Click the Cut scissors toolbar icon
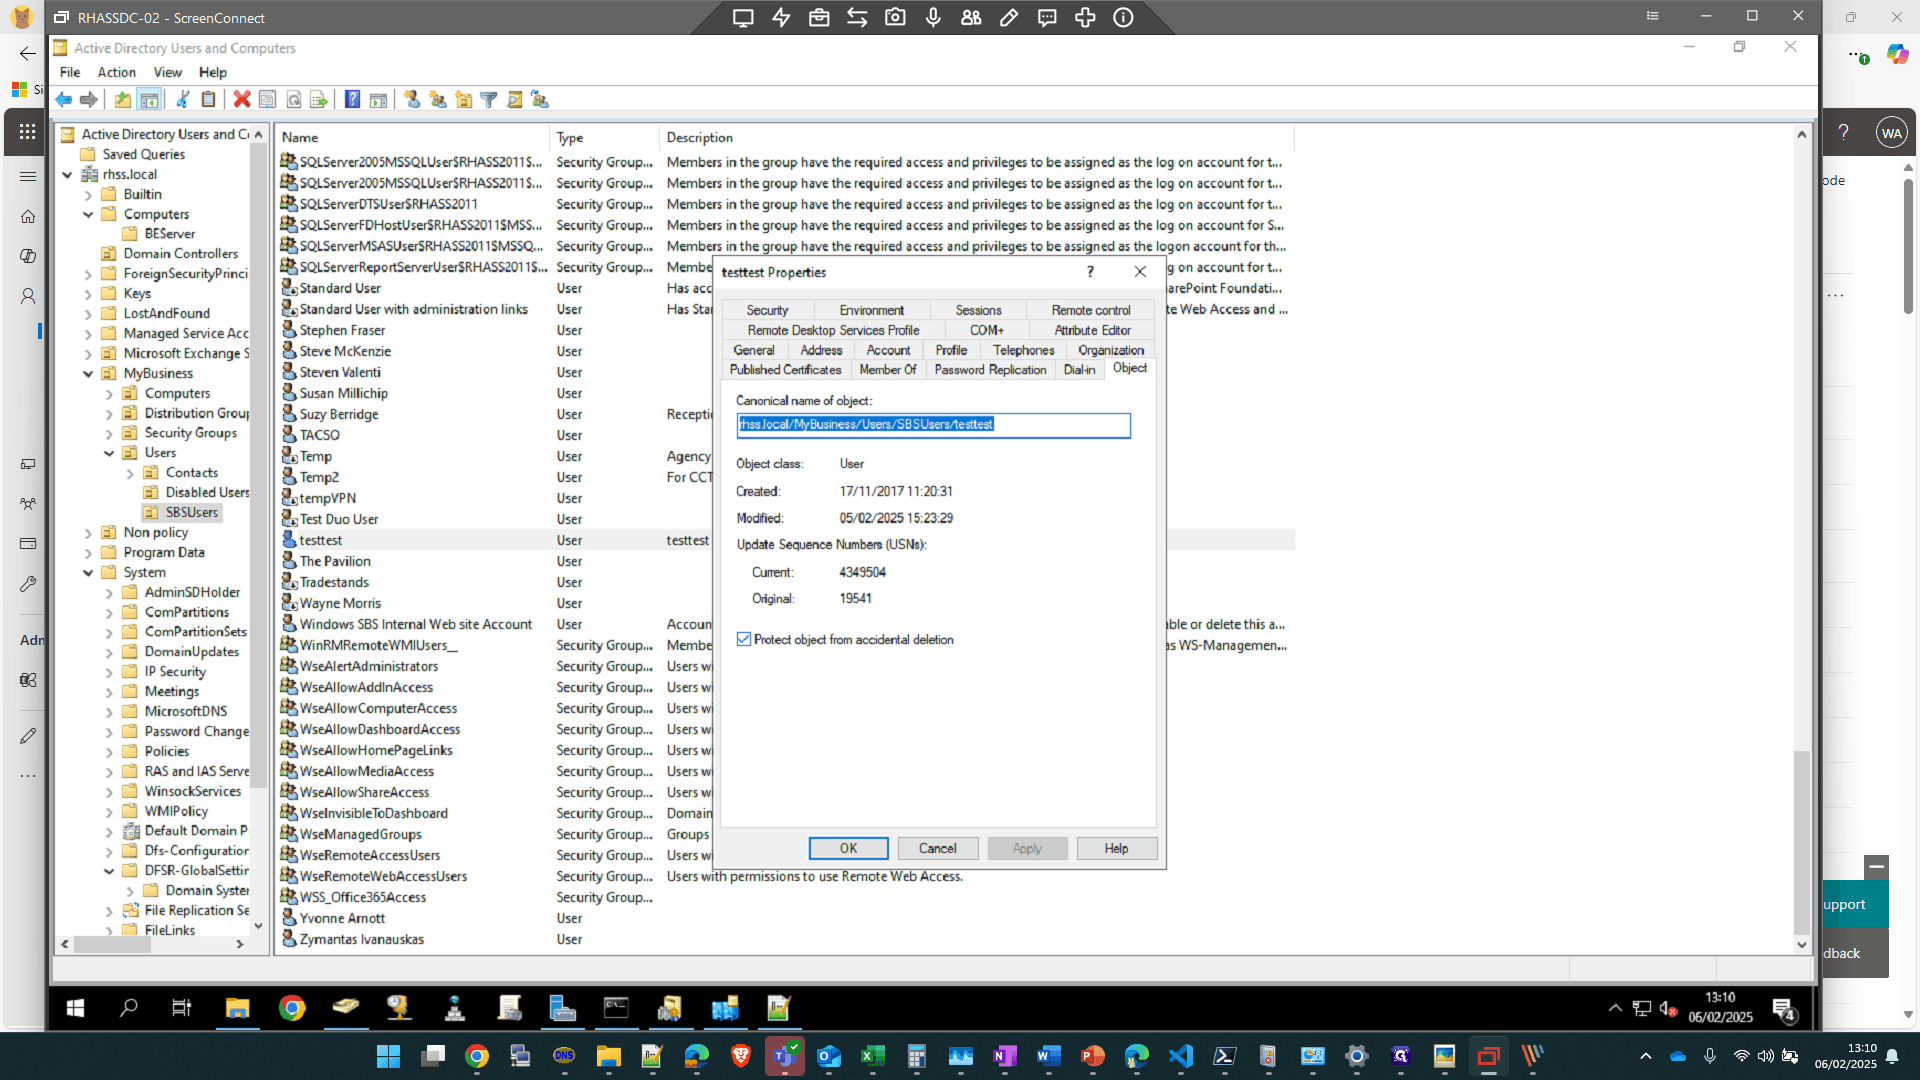This screenshot has height=1080, width=1920. pyautogui.click(x=183, y=99)
